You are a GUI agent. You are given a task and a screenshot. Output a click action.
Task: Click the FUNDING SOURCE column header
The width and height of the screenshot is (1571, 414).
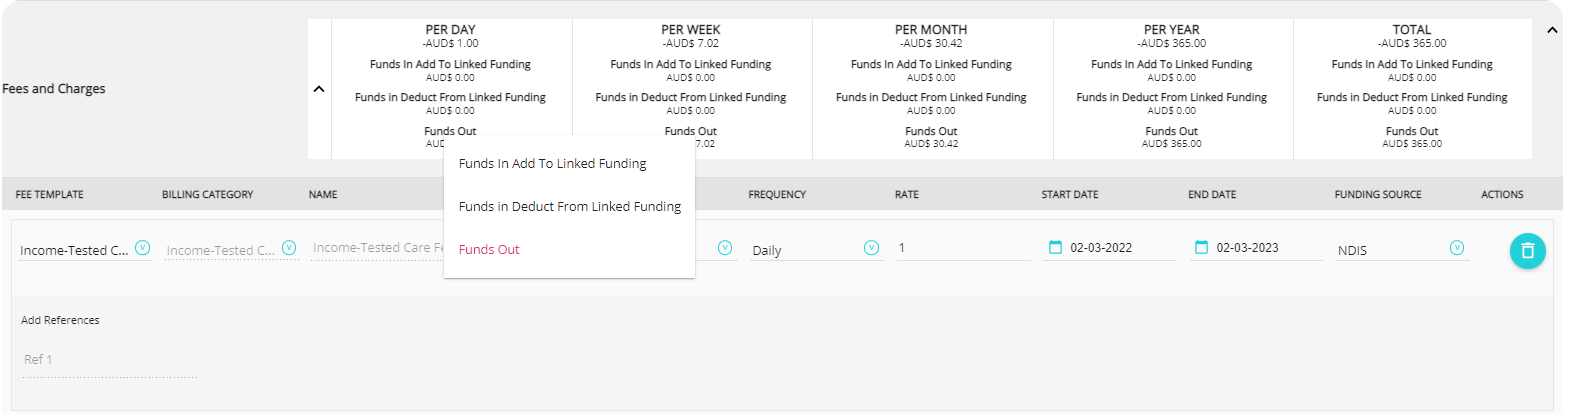pos(1377,194)
